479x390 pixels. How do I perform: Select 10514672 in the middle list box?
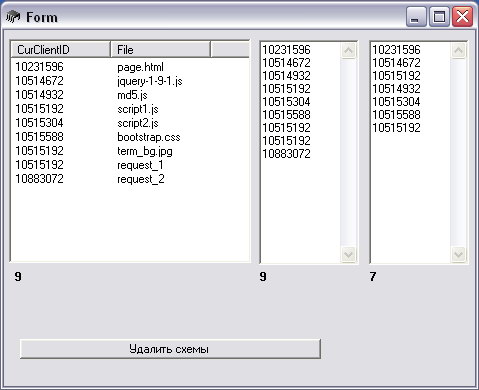(286, 63)
